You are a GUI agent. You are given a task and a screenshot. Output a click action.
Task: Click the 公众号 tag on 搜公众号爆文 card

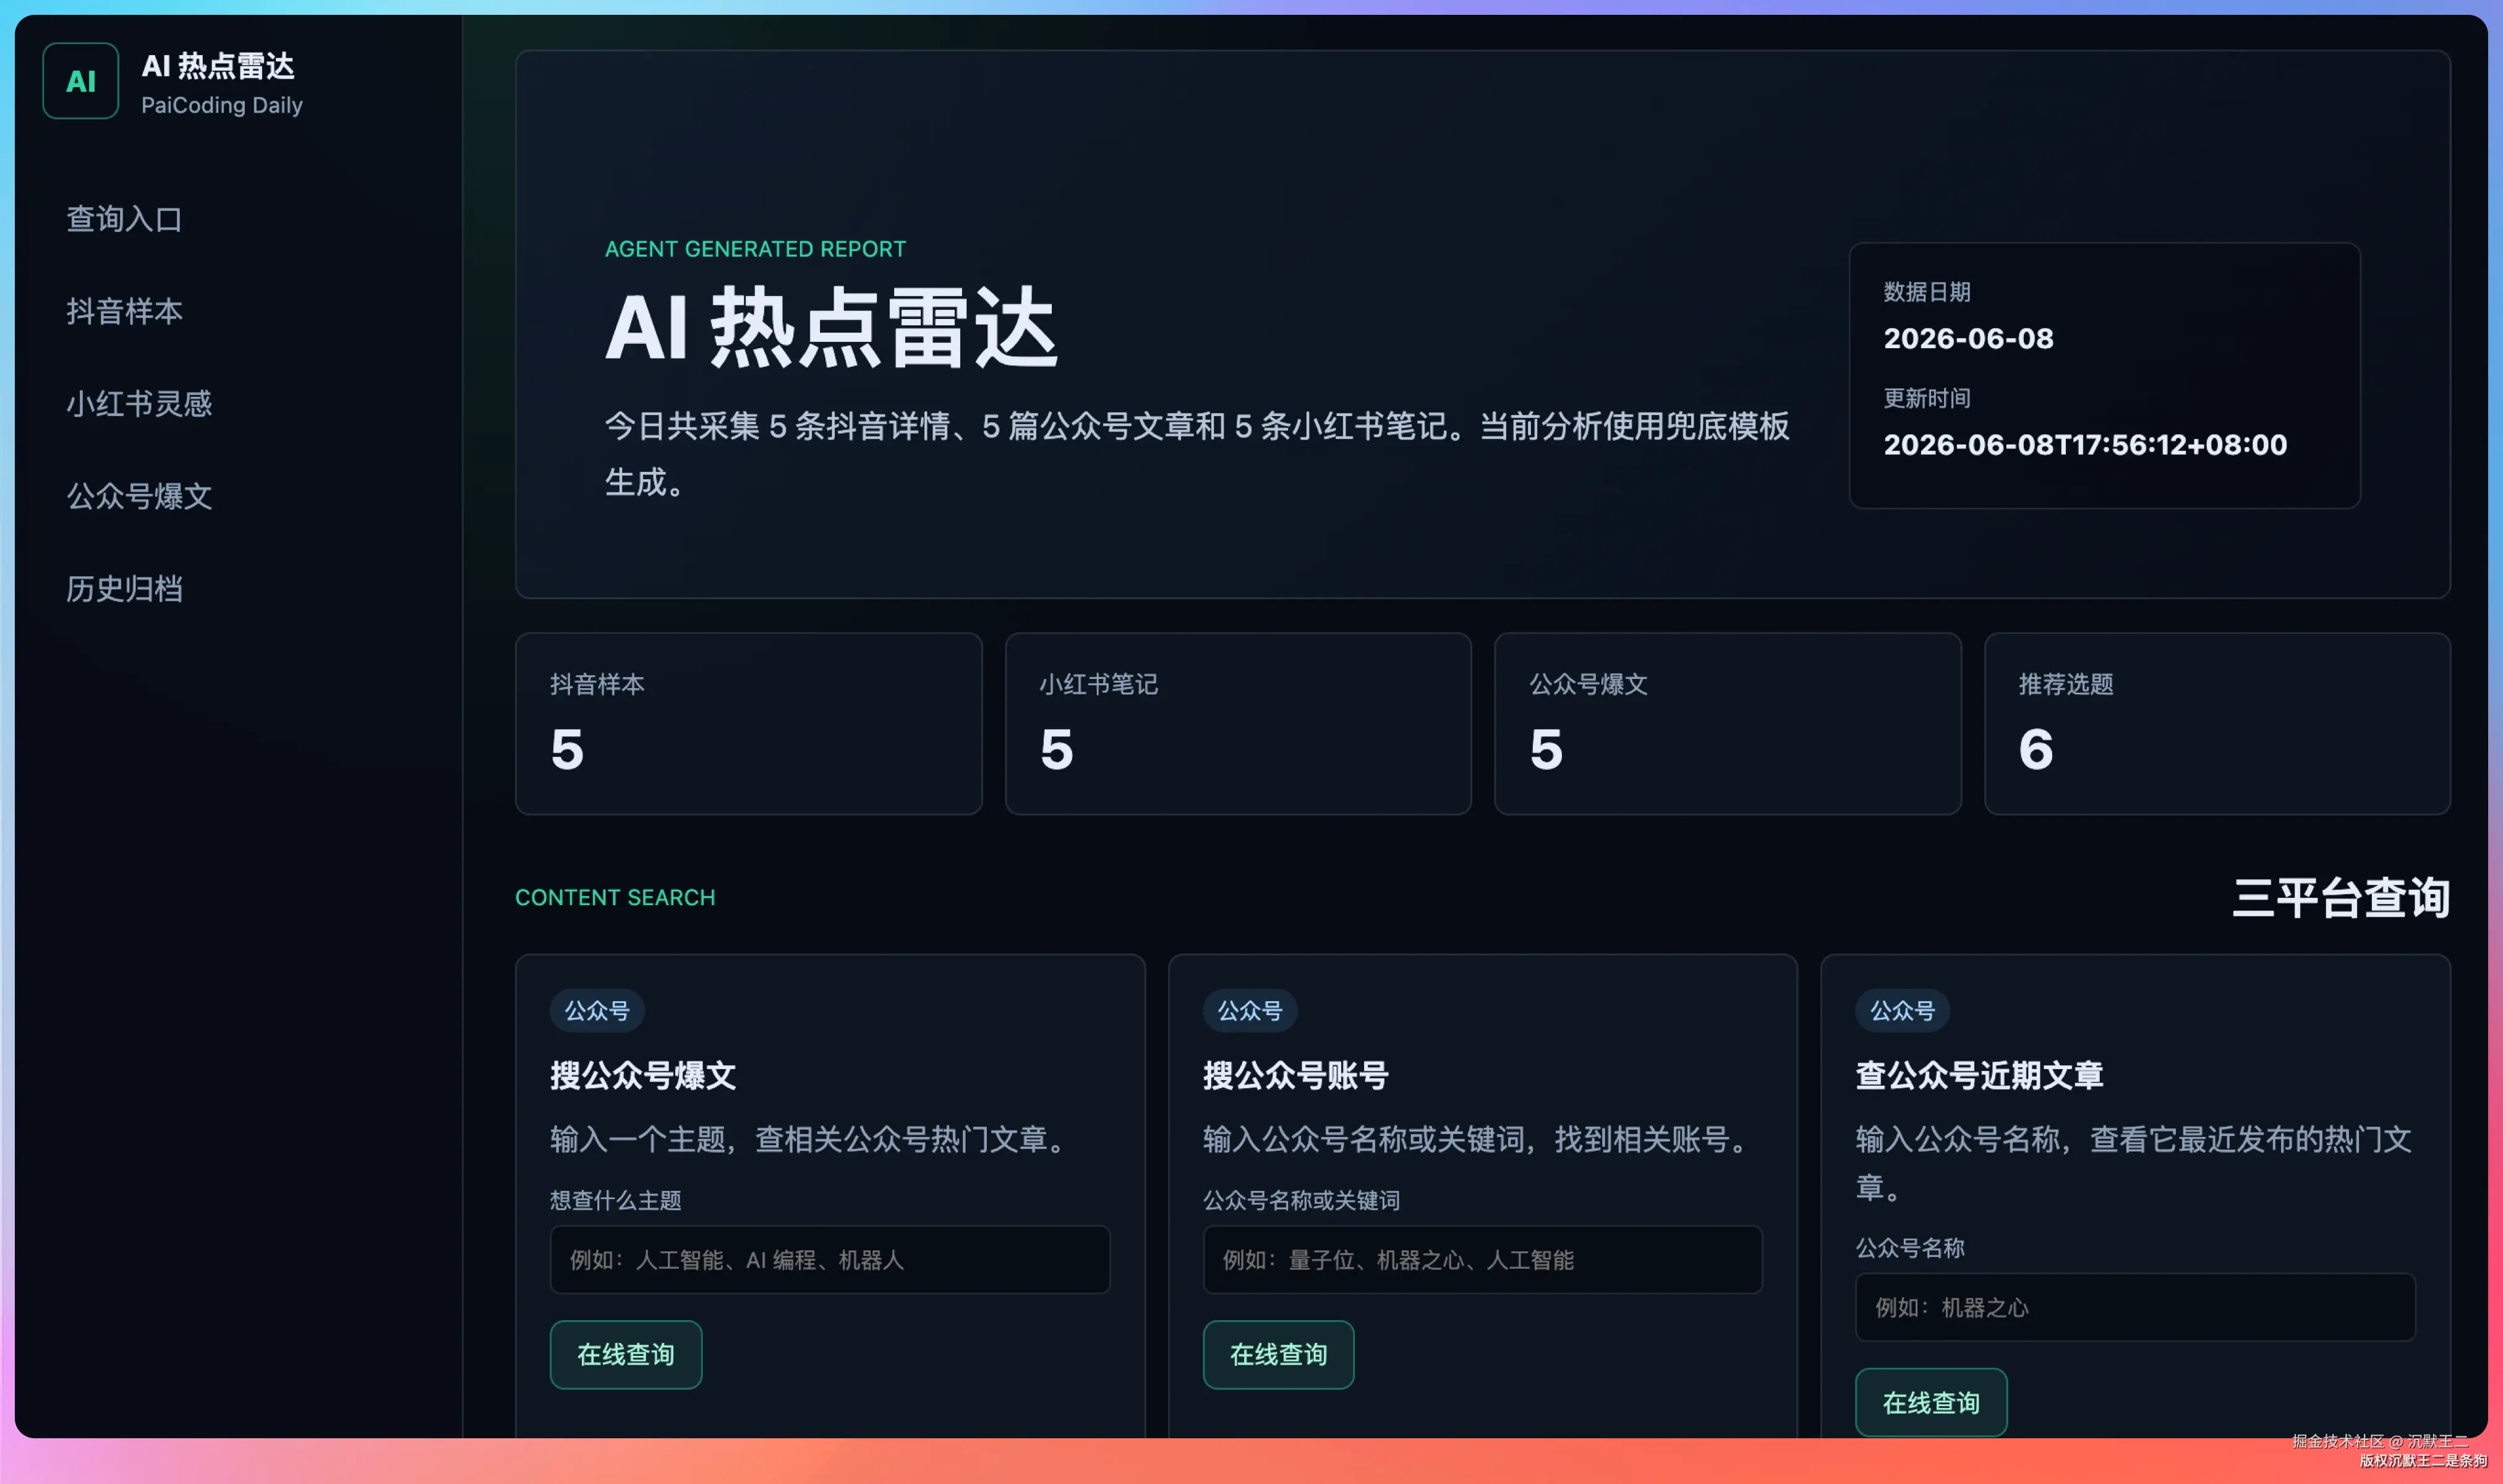click(597, 1011)
